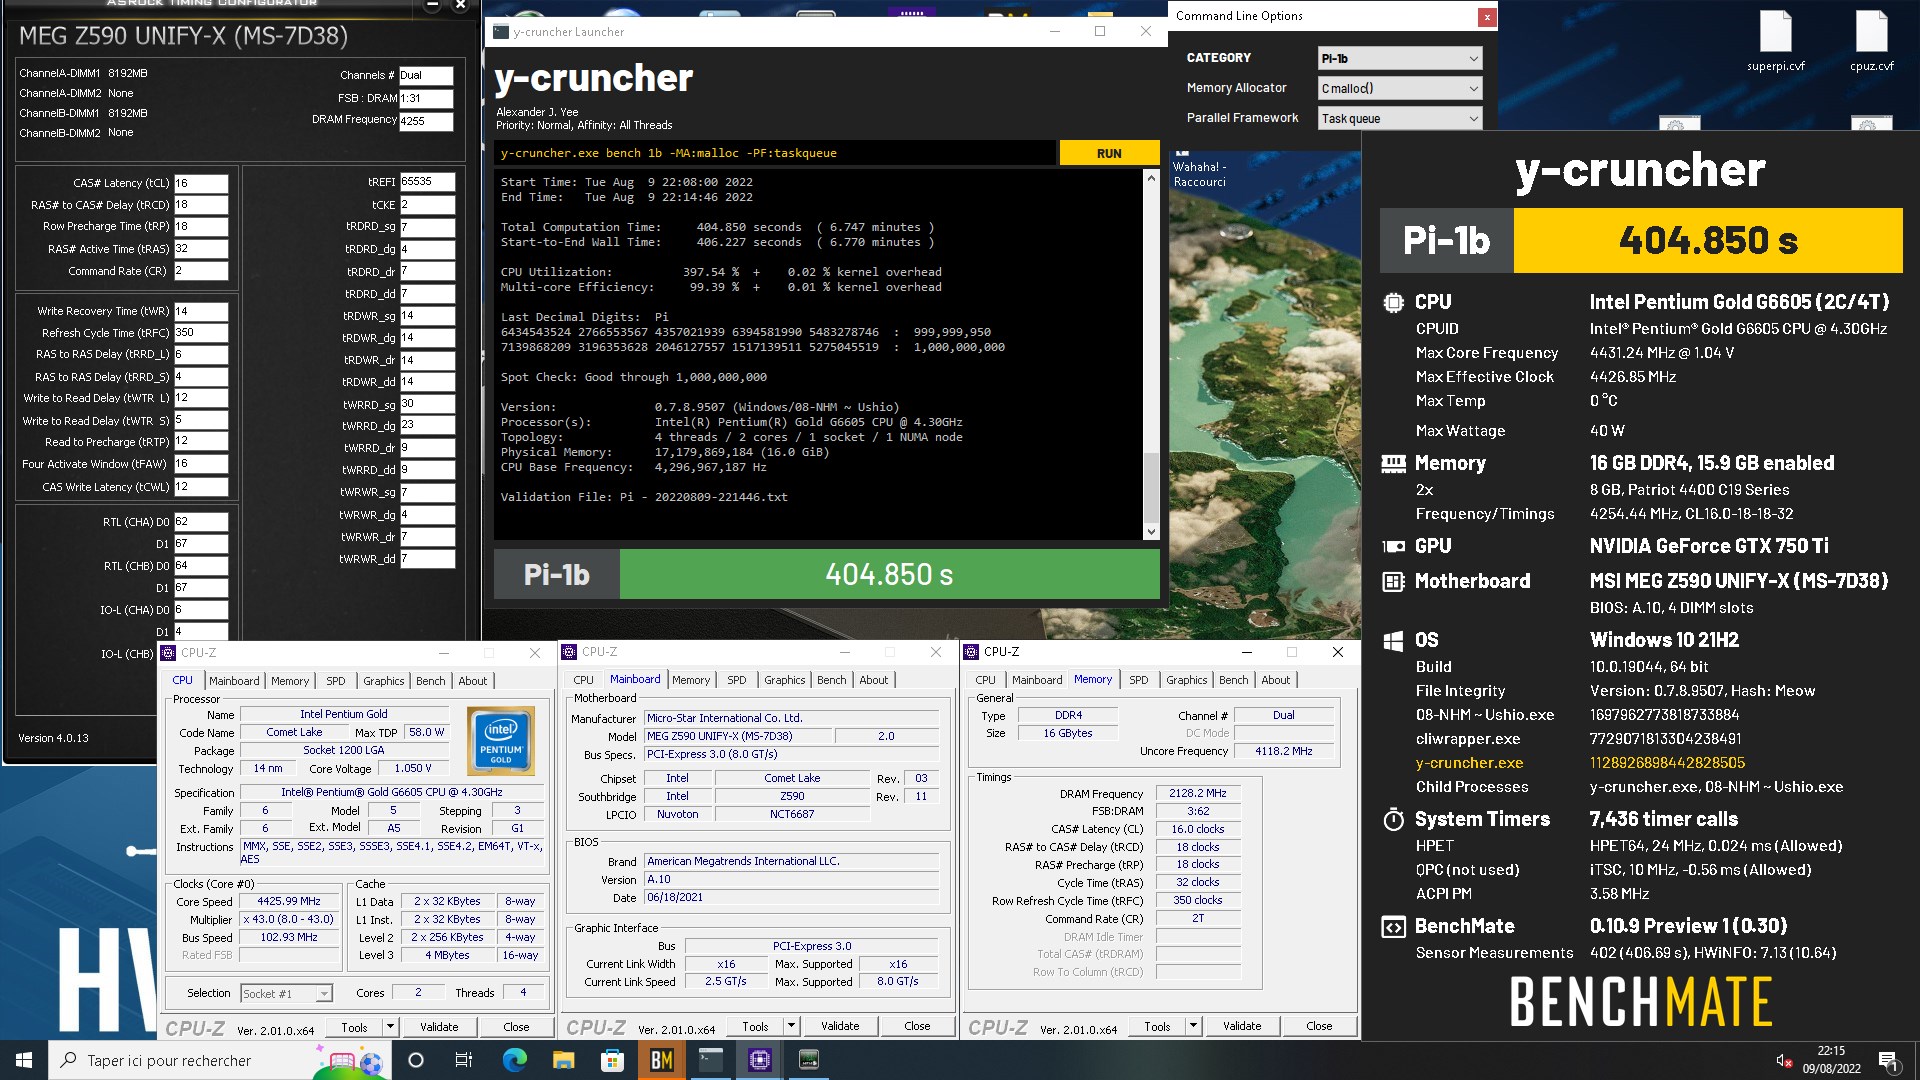Click the tREFI value field
1920x1080 pixels.
point(427,182)
